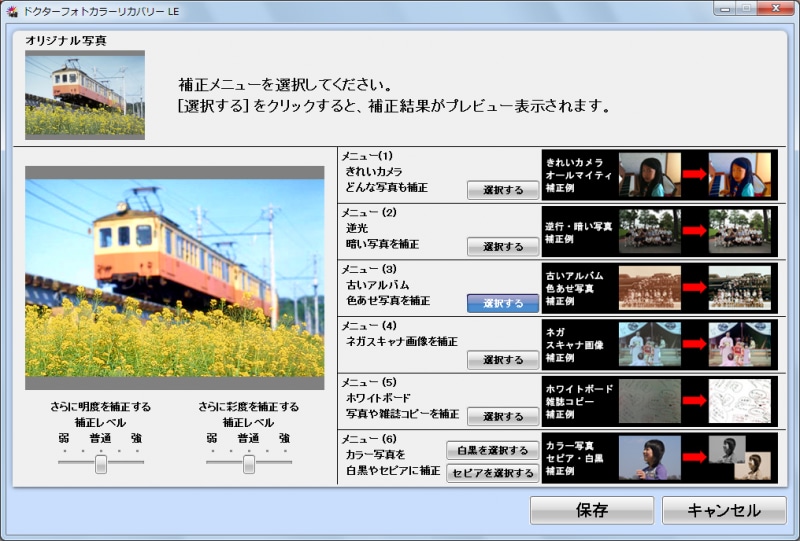
Task: Click instruction 補正メニューを選択してください。
Action: 285,85
